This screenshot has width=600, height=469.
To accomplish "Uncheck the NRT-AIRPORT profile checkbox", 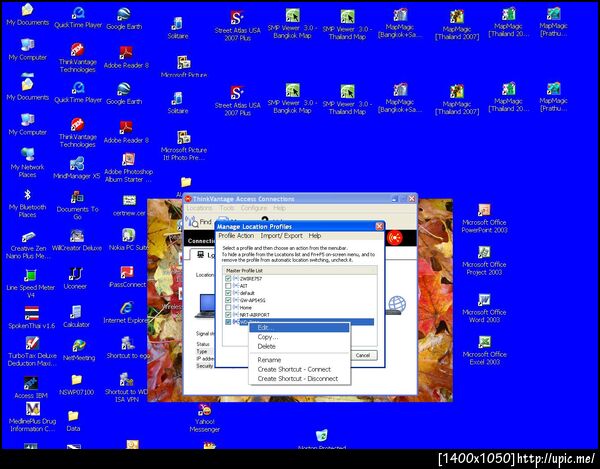I will coord(228,315).
